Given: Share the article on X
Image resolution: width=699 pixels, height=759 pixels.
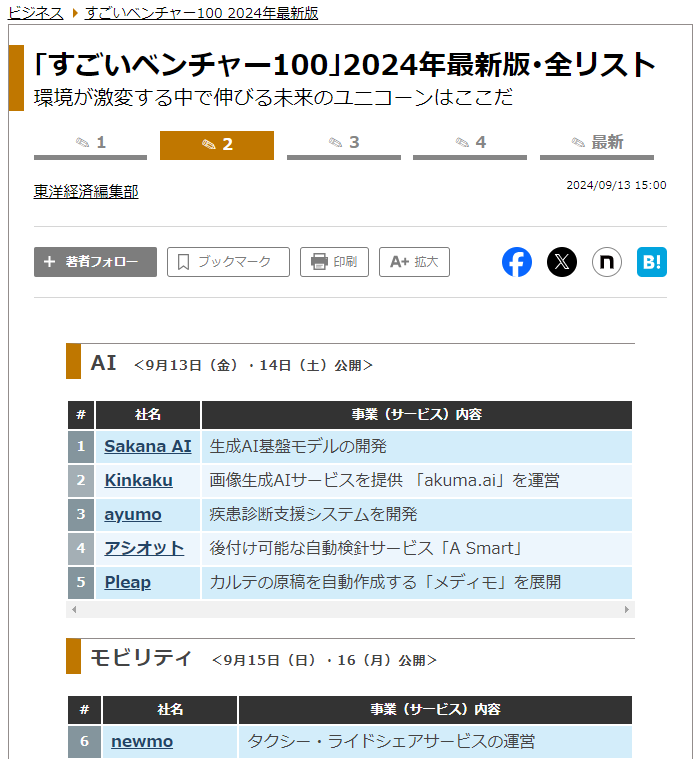Looking at the screenshot, I should tap(562, 262).
